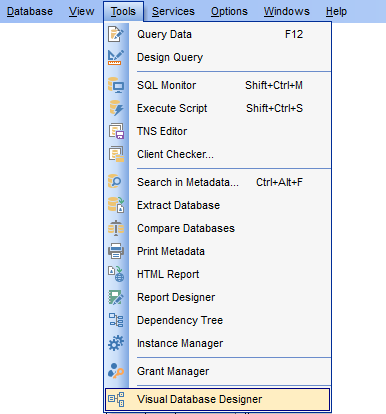This screenshot has width=386, height=414.
Task: Select Extract Database
Action: click(x=218, y=205)
